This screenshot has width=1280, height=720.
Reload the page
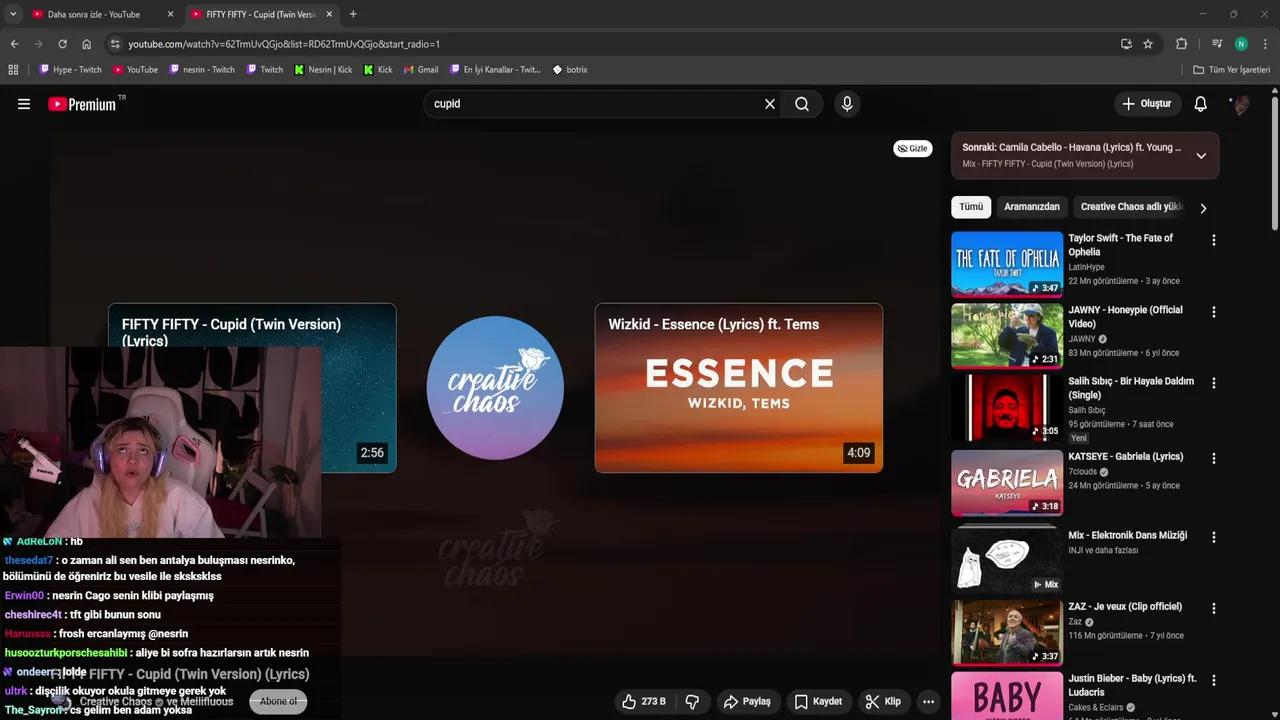[x=62, y=44]
